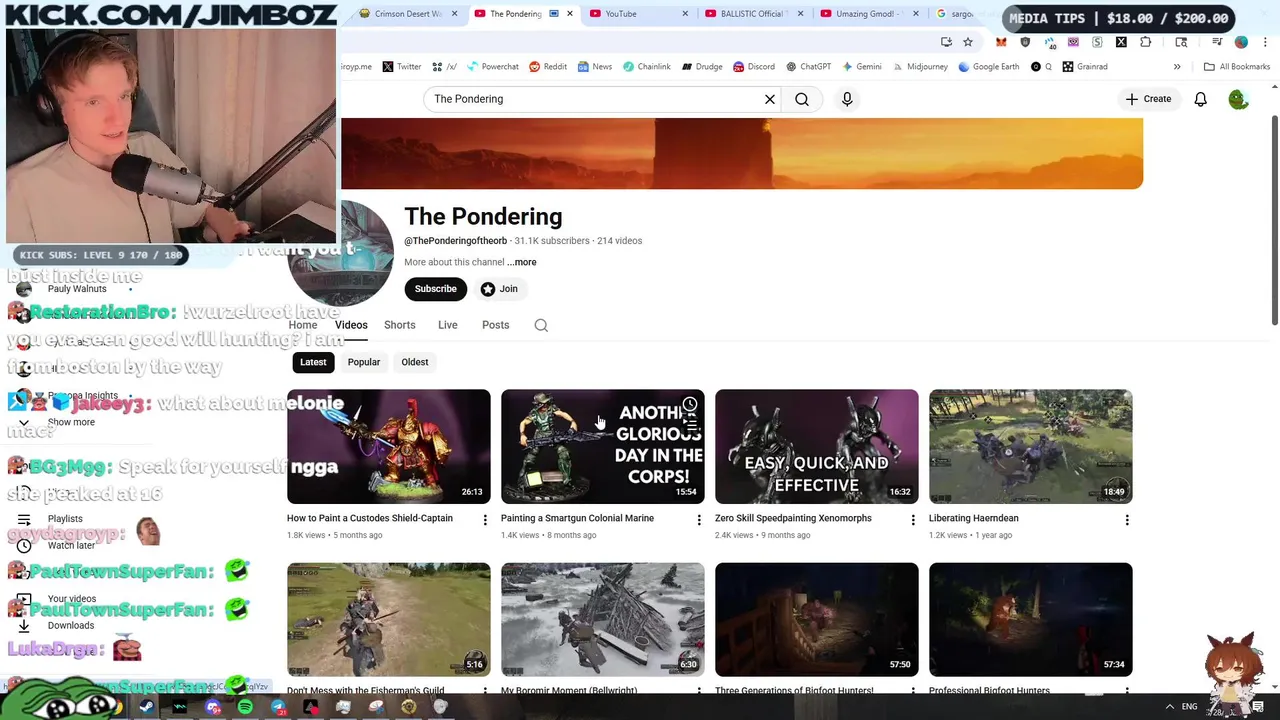Click the Join membership button
The width and height of the screenshot is (1280, 720).
click(x=499, y=289)
